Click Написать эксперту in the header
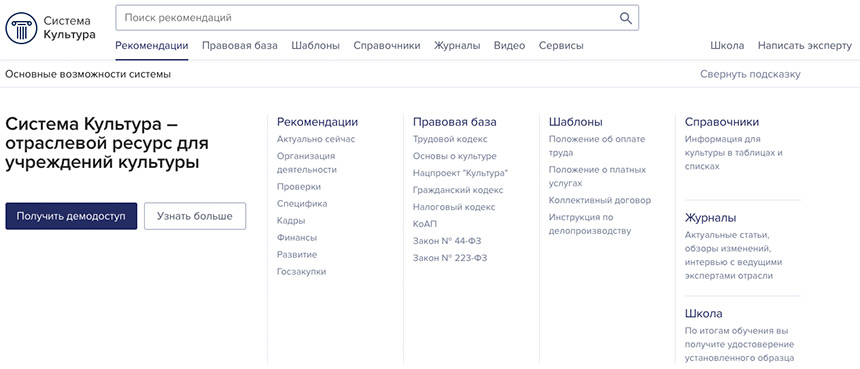Image resolution: width=860 pixels, height=369 pixels. tap(805, 46)
